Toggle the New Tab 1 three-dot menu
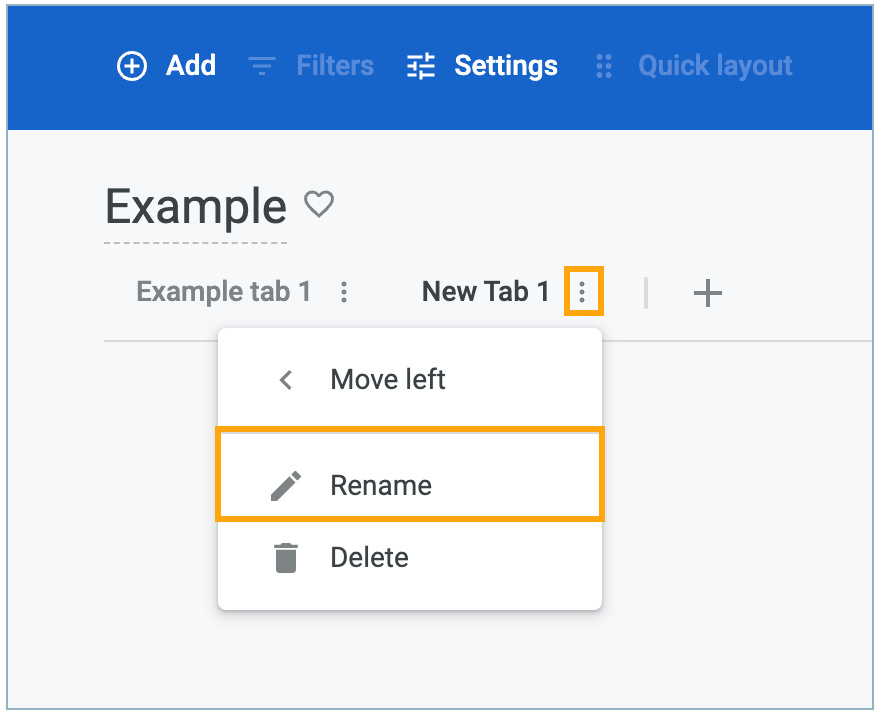Screen dimensions: 878x716 pos(582,292)
